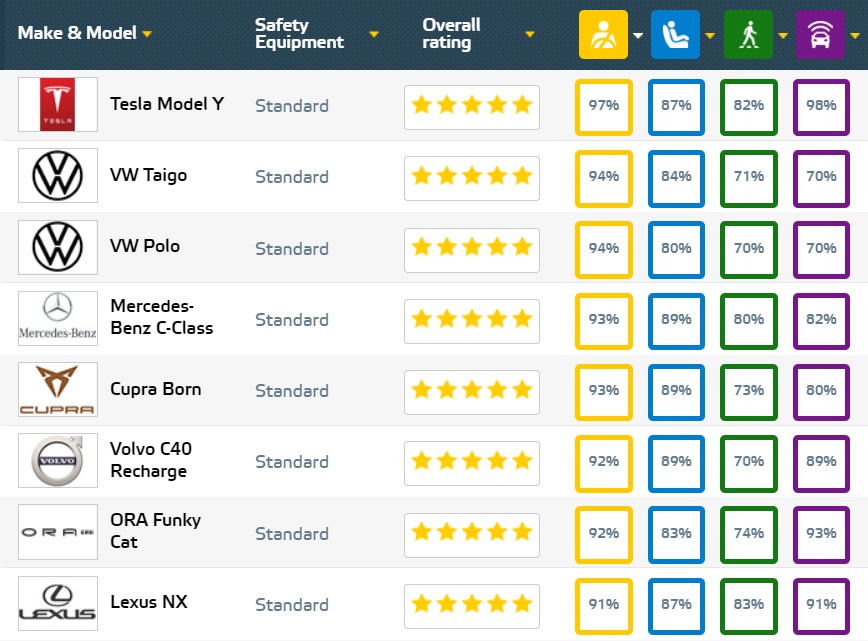Image resolution: width=868 pixels, height=641 pixels.
Task: Click the Cupra logo image
Action: [58, 390]
